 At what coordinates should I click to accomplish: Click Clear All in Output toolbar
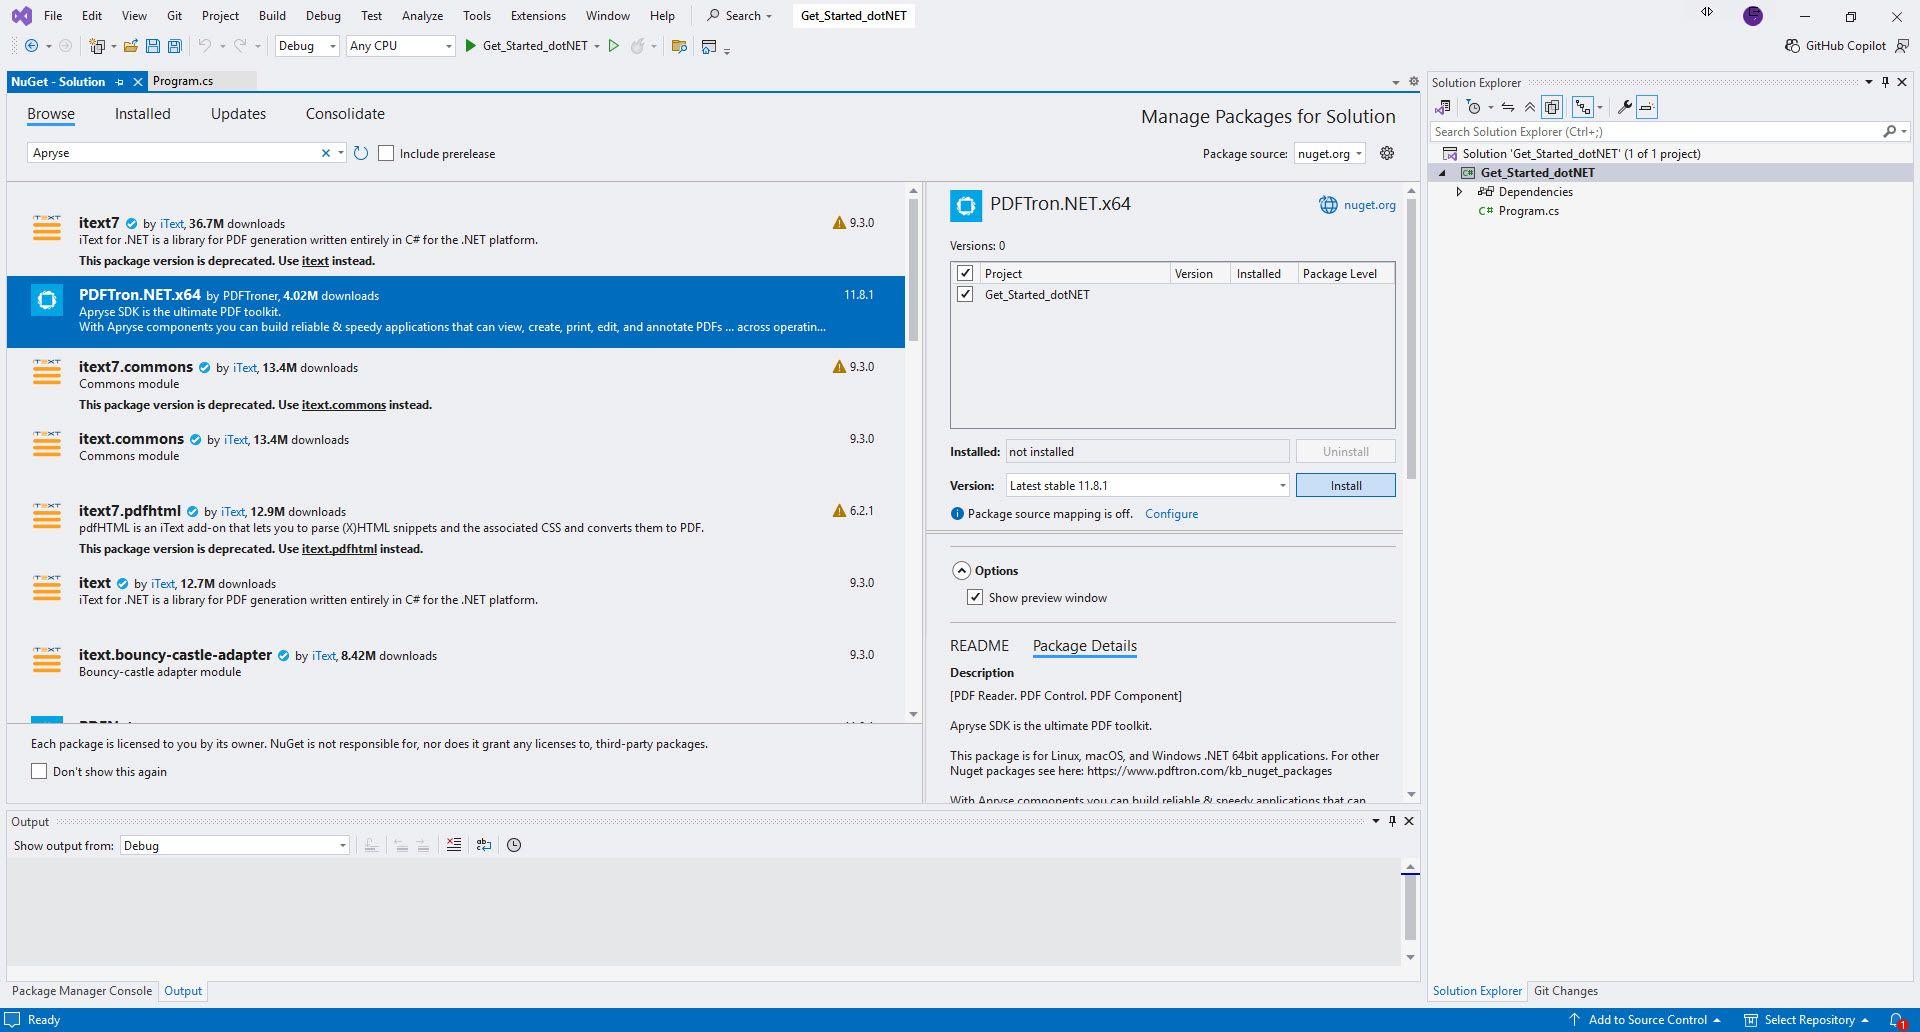454,845
